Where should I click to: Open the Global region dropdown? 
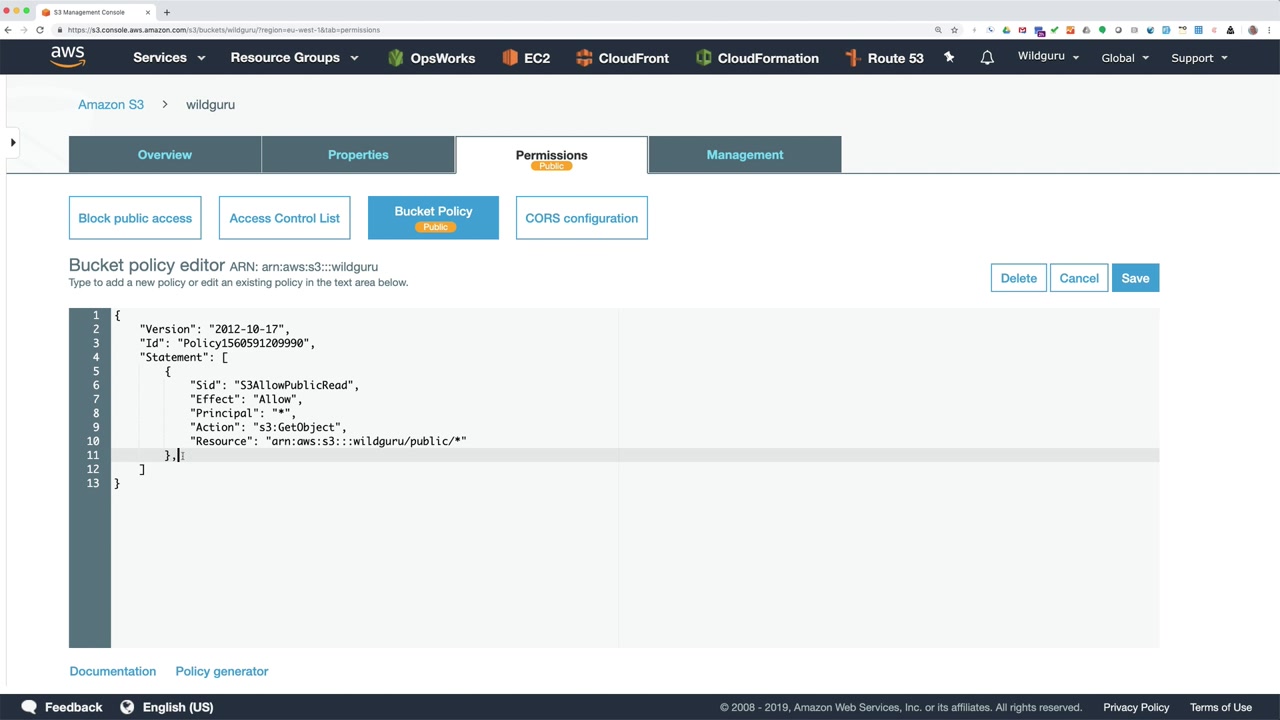1125,58
